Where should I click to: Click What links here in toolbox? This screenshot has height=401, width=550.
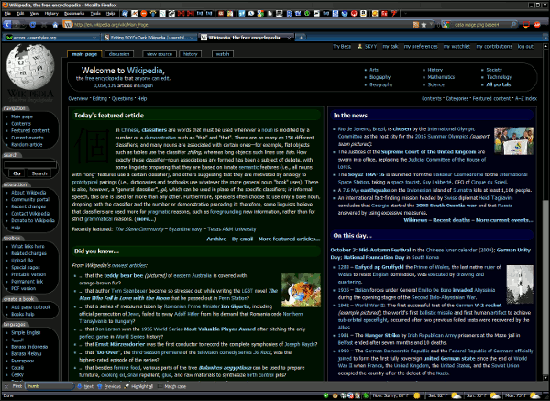28,246
